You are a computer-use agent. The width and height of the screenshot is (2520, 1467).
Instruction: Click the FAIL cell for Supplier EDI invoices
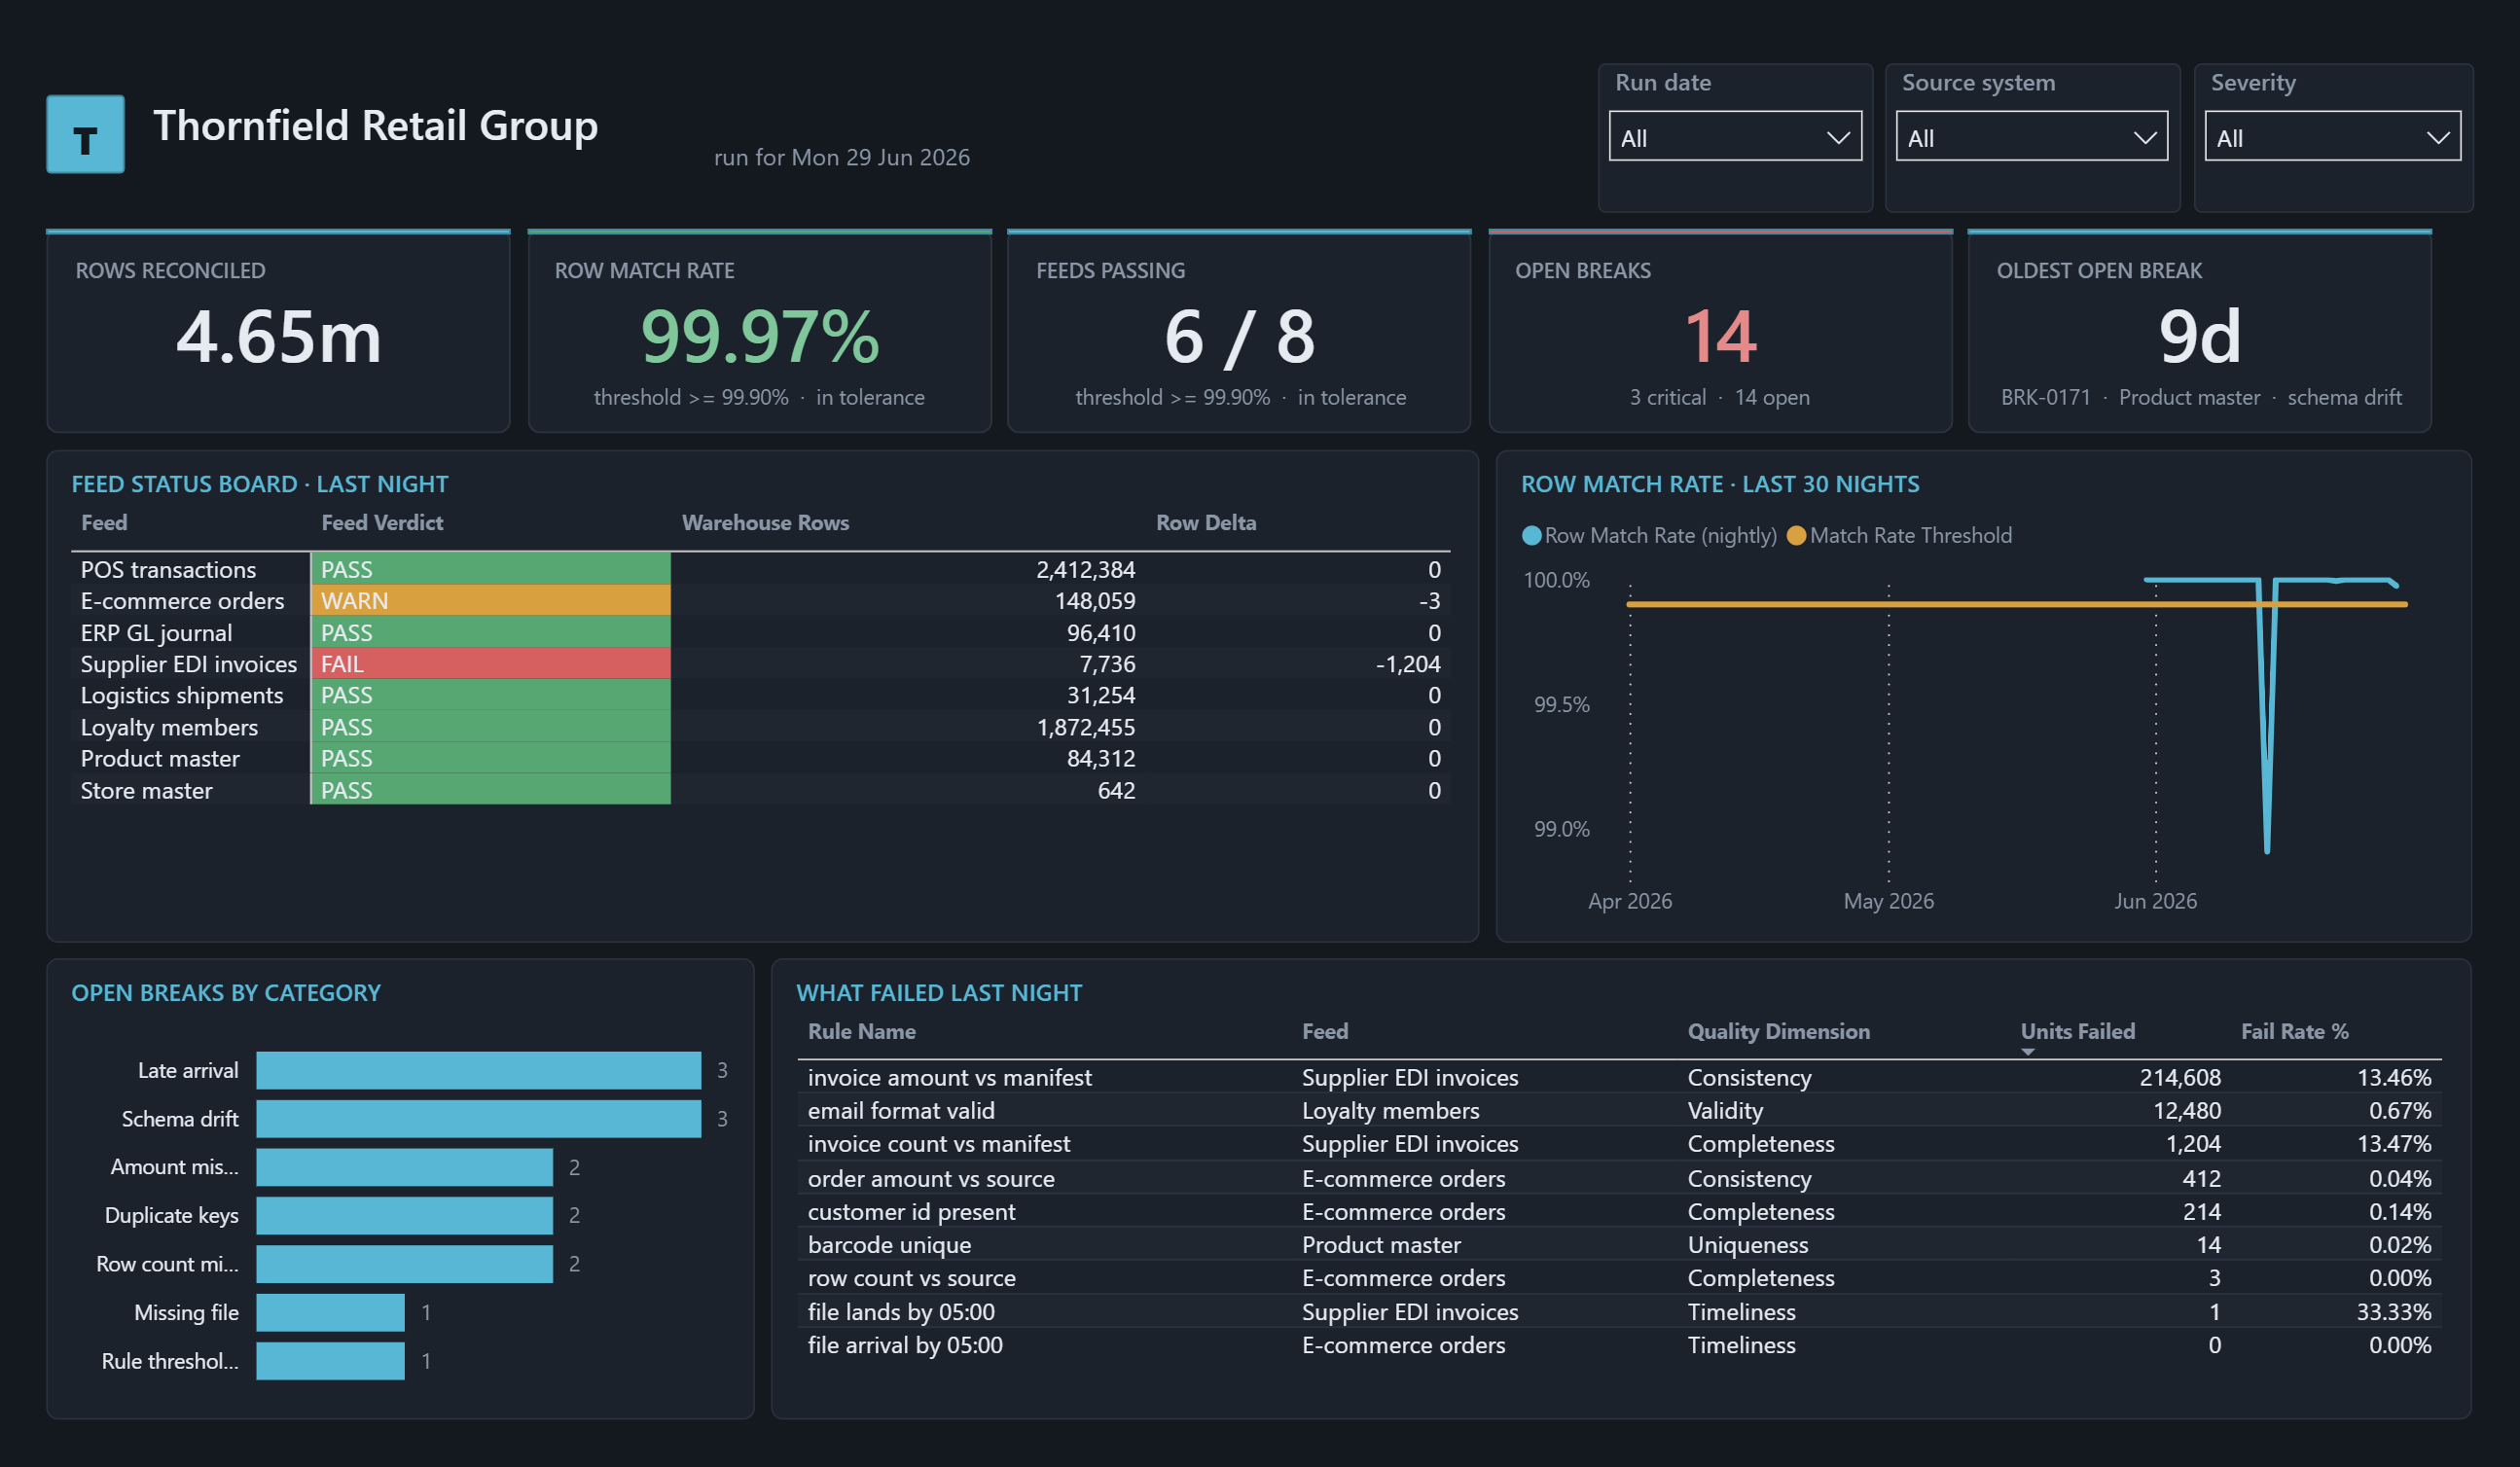(x=490, y=664)
